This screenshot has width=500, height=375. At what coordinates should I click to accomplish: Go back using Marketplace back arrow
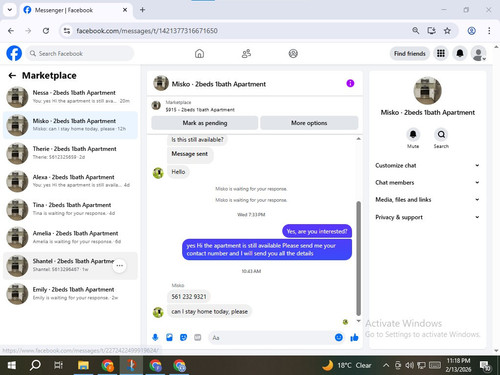pyautogui.click(x=12, y=76)
